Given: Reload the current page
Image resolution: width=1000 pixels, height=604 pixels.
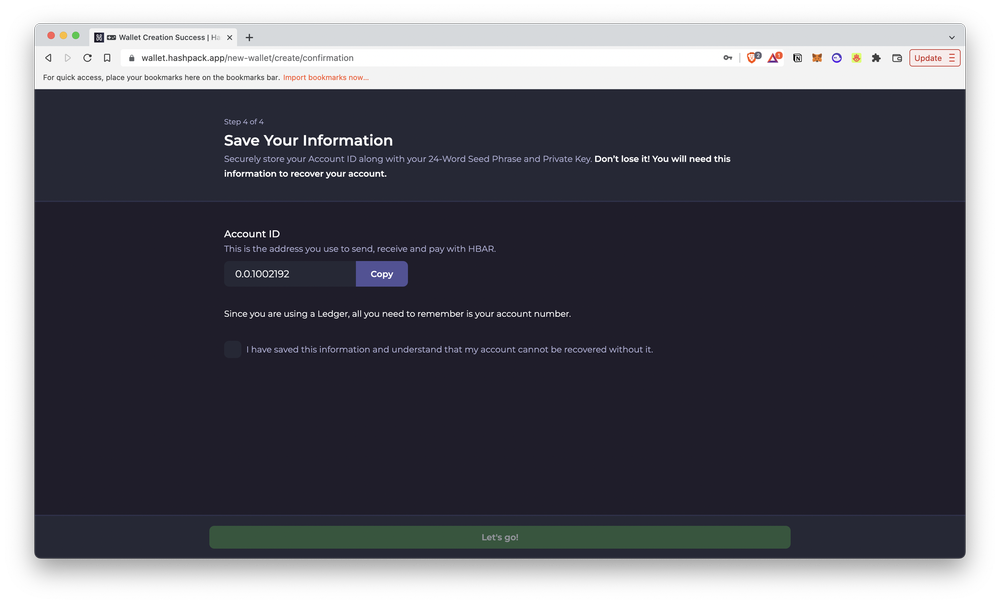Looking at the screenshot, I should [x=87, y=57].
